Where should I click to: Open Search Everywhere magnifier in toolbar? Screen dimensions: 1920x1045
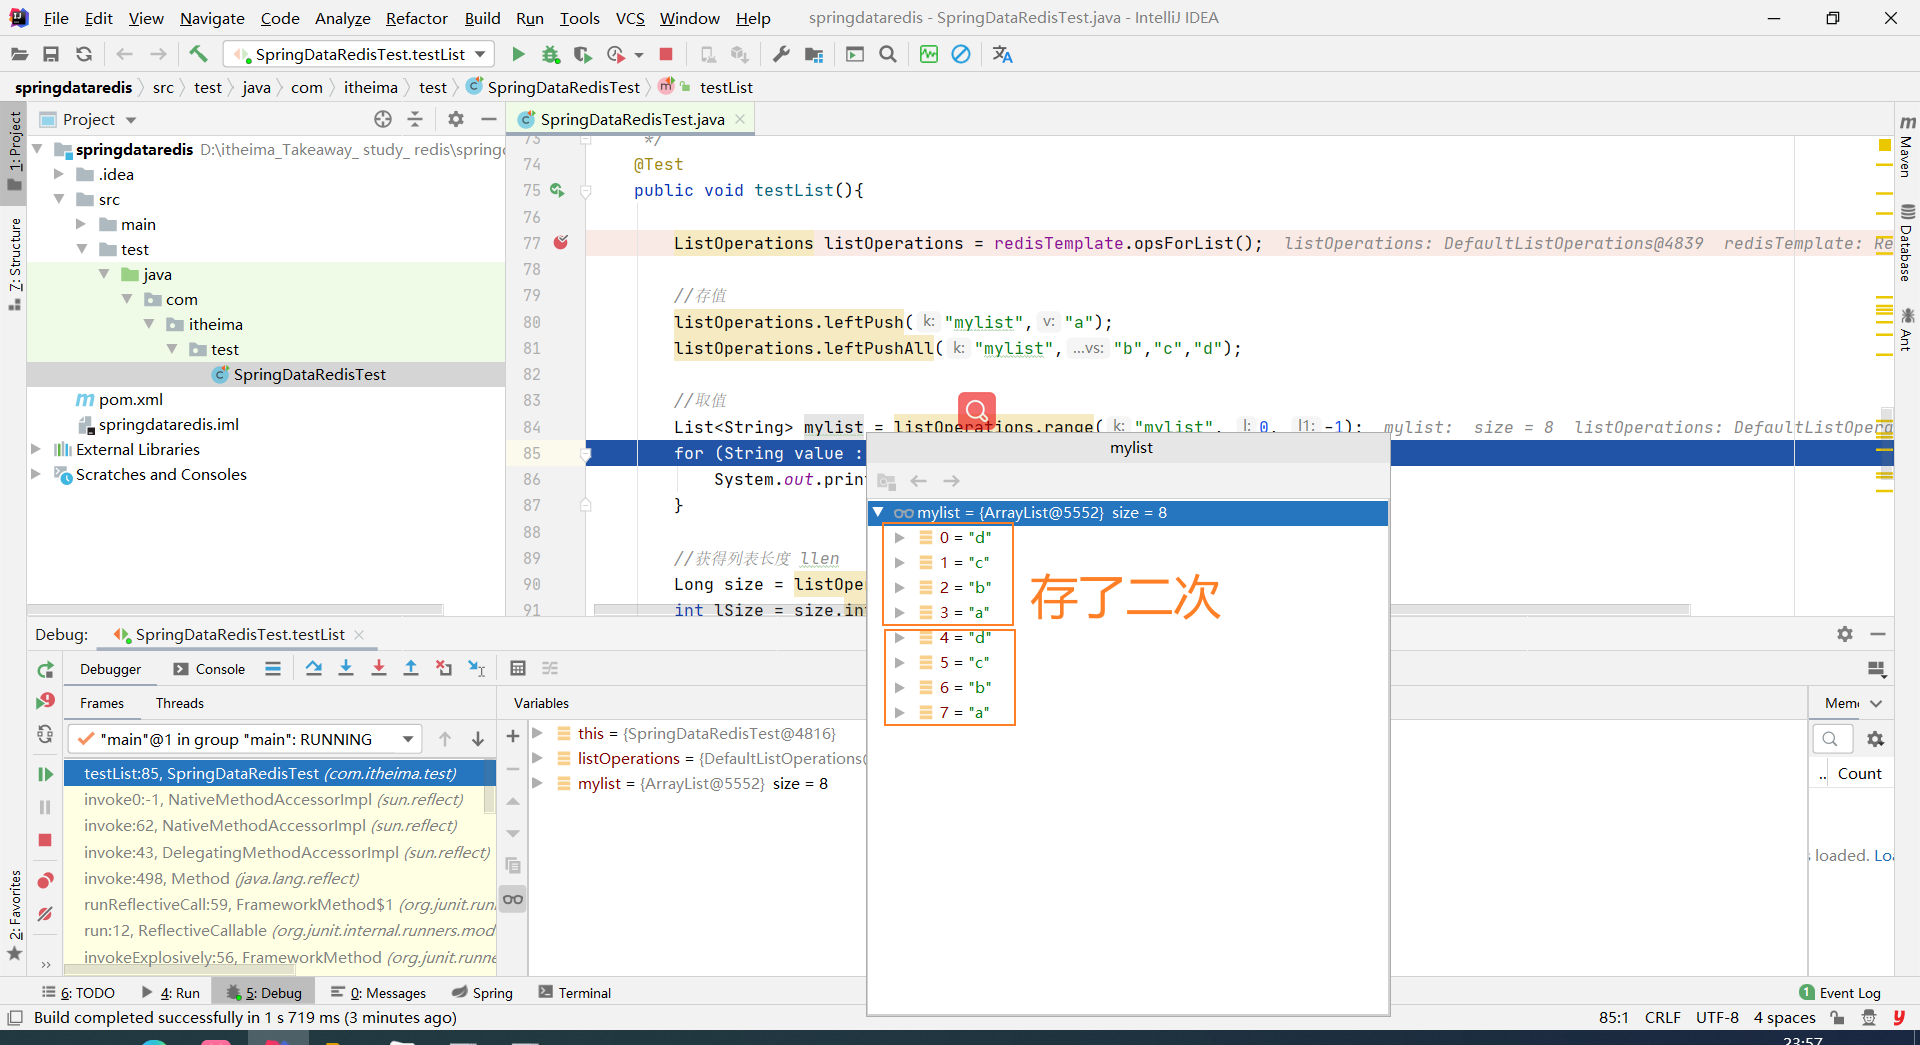pyautogui.click(x=888, y=54)
